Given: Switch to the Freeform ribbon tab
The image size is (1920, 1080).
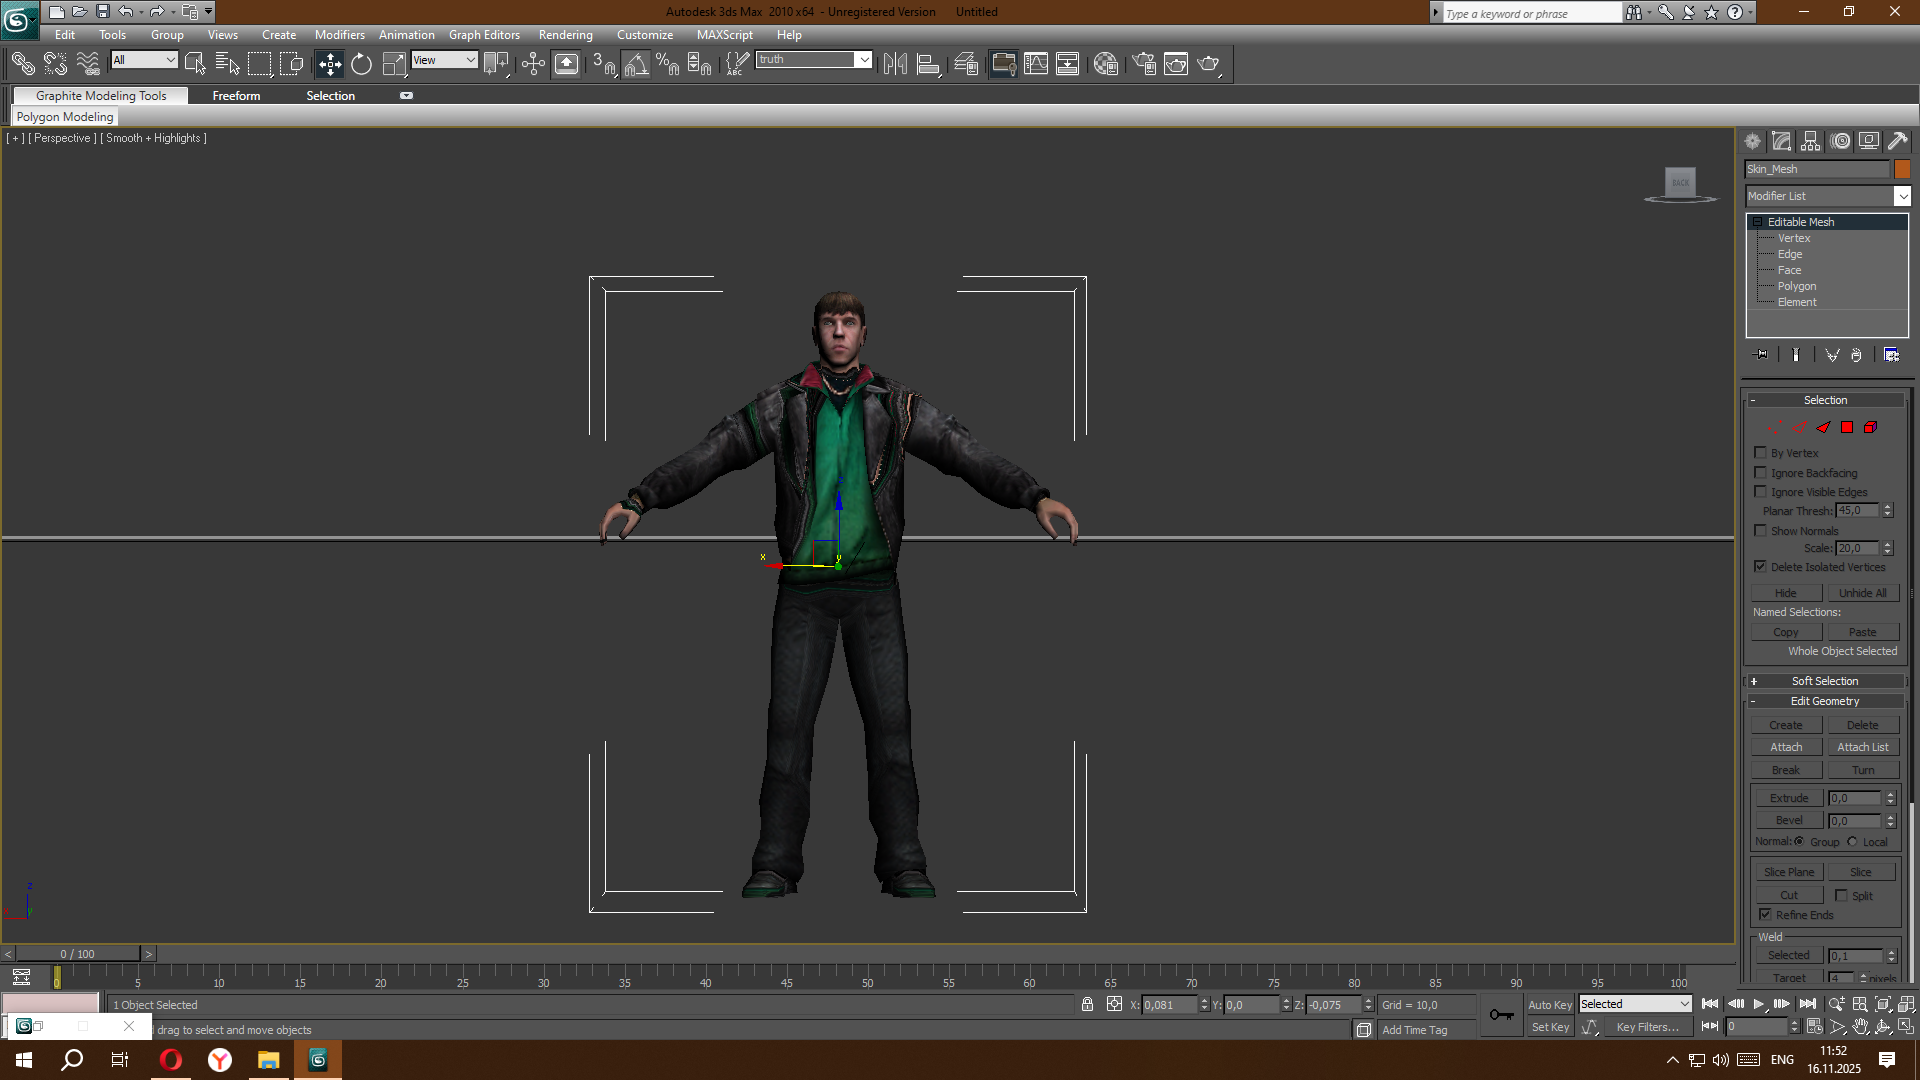Looking at the screenshot, I should click(236, 96).
